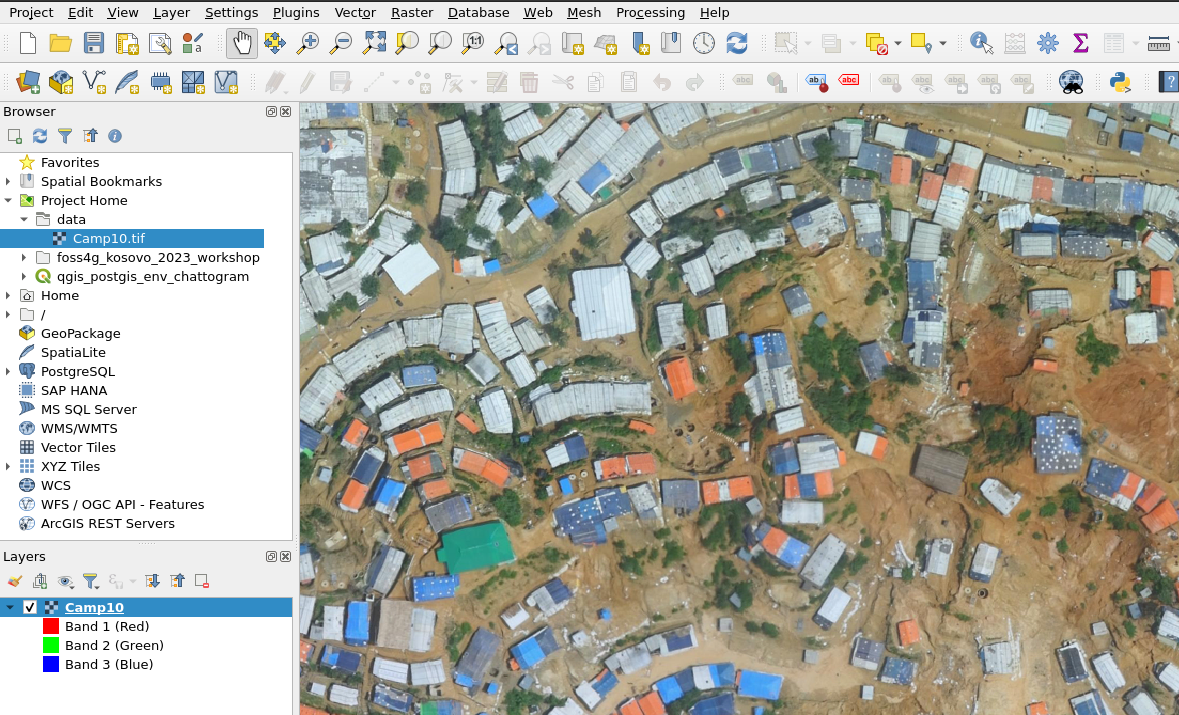Image resolution: width=1179 pixels, height=715 pixels.
Task: Open the Project menu
Action: (31, 13)
